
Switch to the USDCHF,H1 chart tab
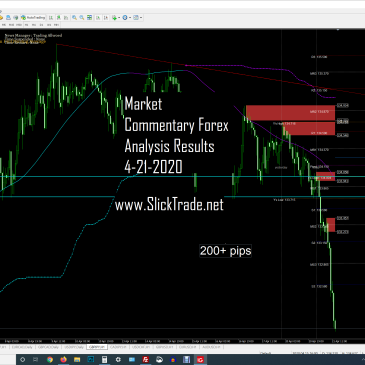pyautogui.click(x=141, y=347)
